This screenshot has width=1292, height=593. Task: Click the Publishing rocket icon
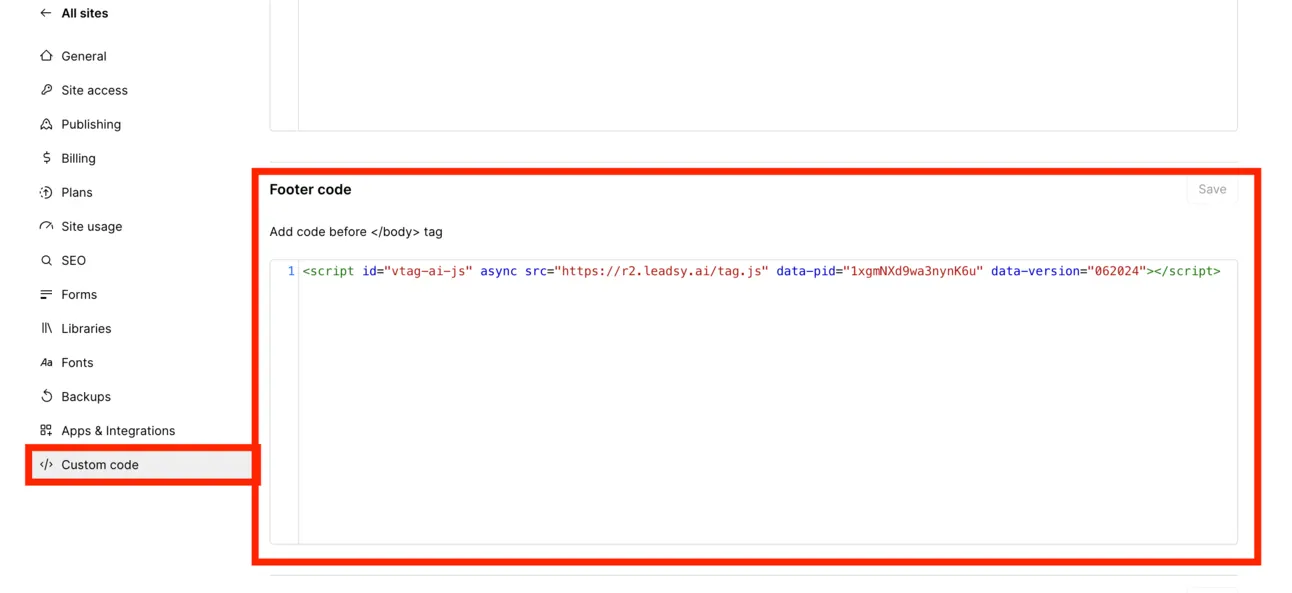pyautogui.click(x=46, y=124)
